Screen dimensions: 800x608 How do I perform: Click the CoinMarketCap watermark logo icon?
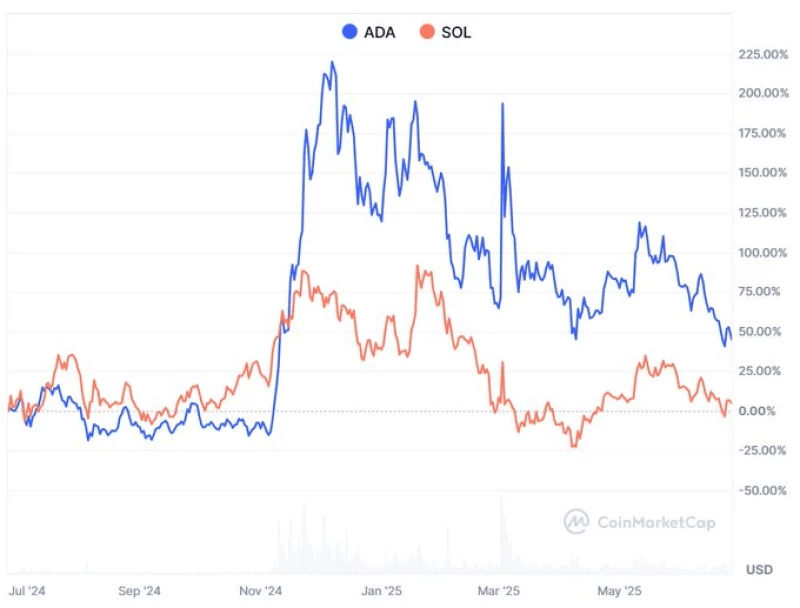(576, 521)
